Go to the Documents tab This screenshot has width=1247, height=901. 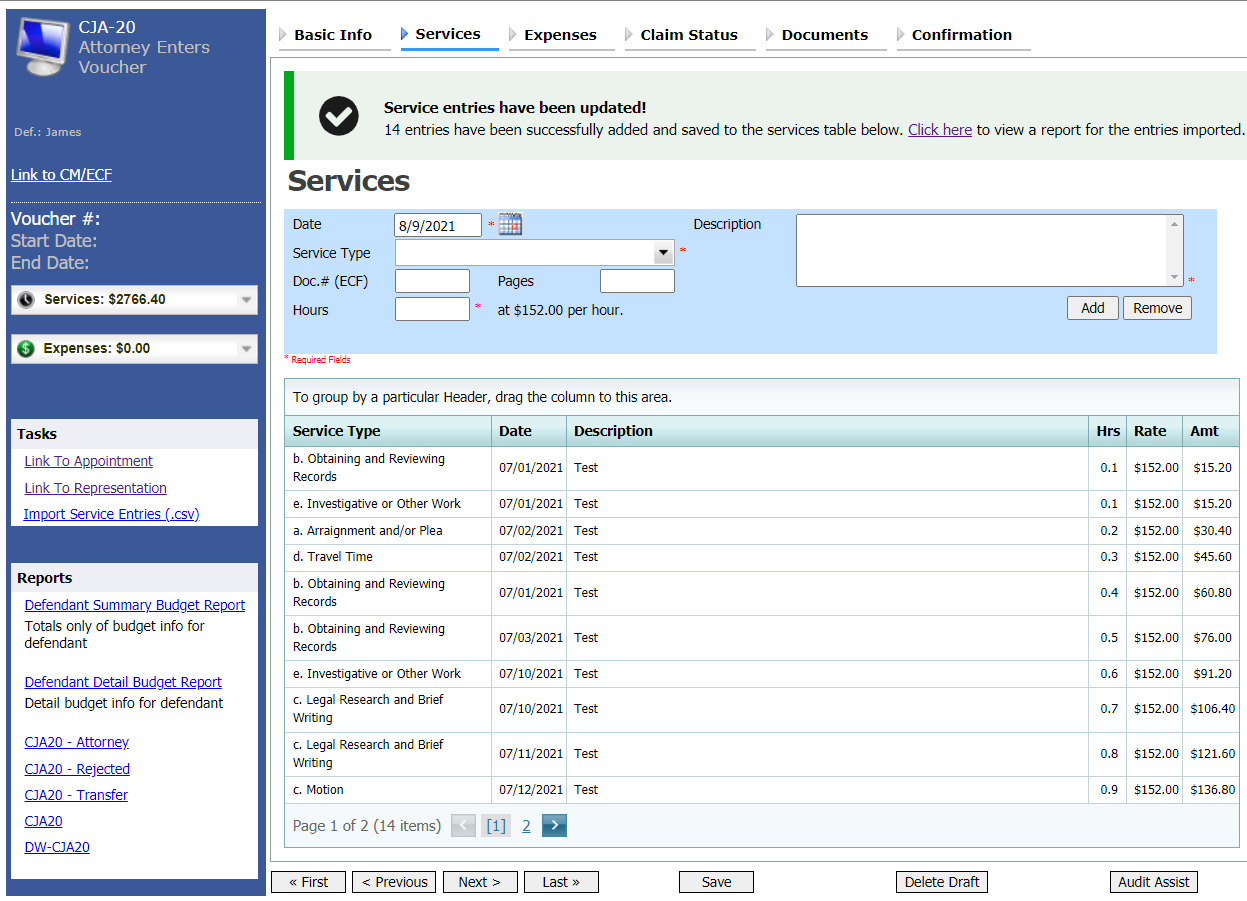click(825, 35)
